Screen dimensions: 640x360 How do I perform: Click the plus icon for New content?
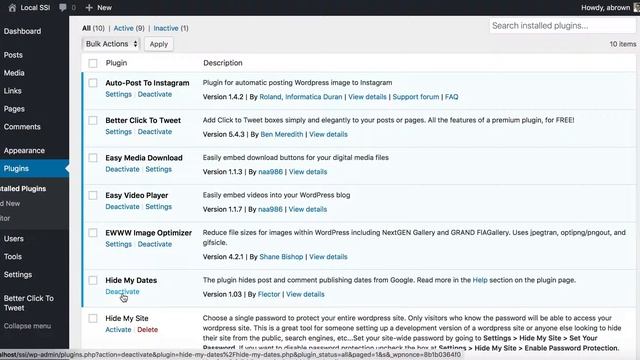tap(89, 7)
